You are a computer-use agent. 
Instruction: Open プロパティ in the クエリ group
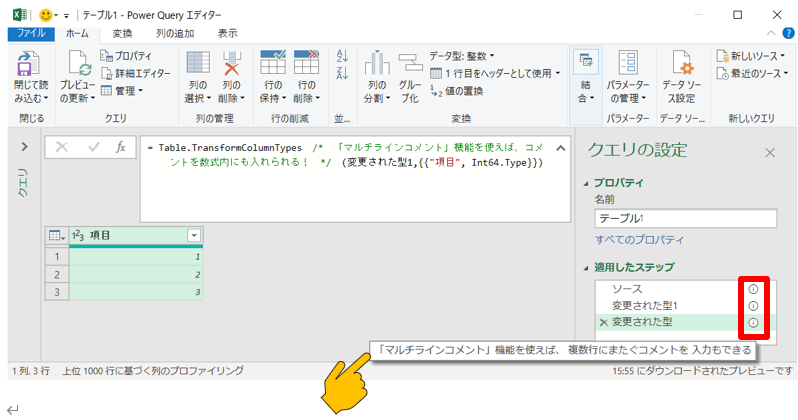pos(126,56)
